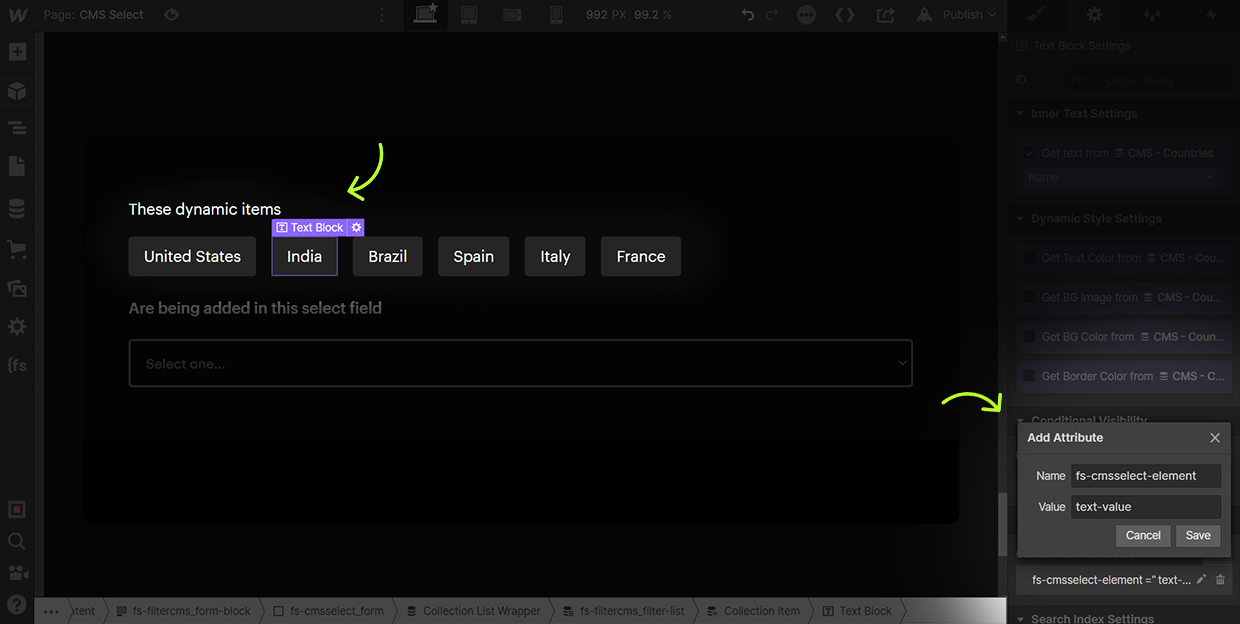Screen dimensions: 1240x624
Task: Switch to mobile landscape breakpoint
Action: 512,15
